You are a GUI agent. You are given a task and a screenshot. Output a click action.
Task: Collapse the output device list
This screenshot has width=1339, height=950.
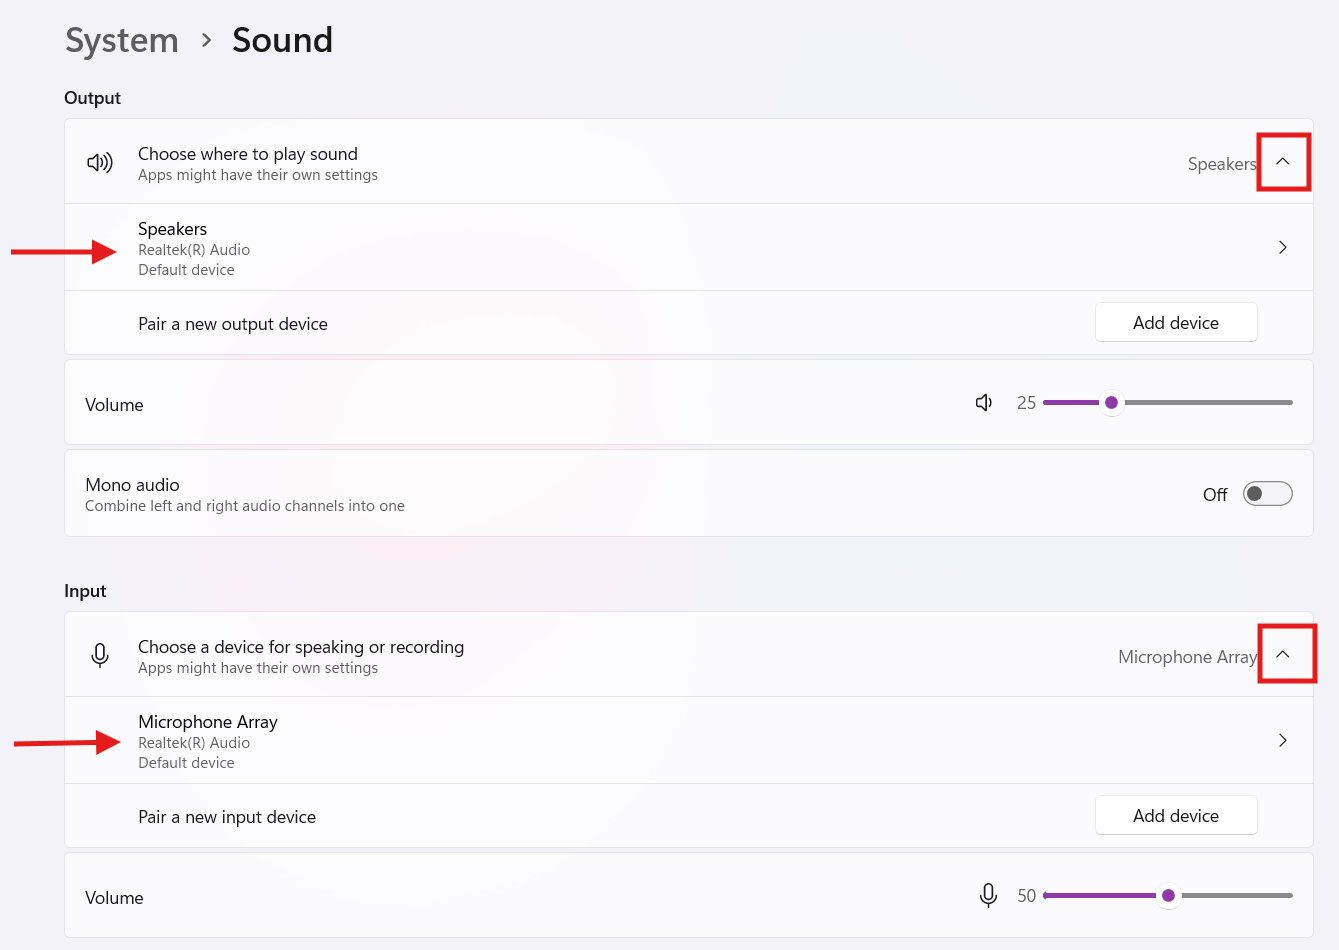point(1283,162)
